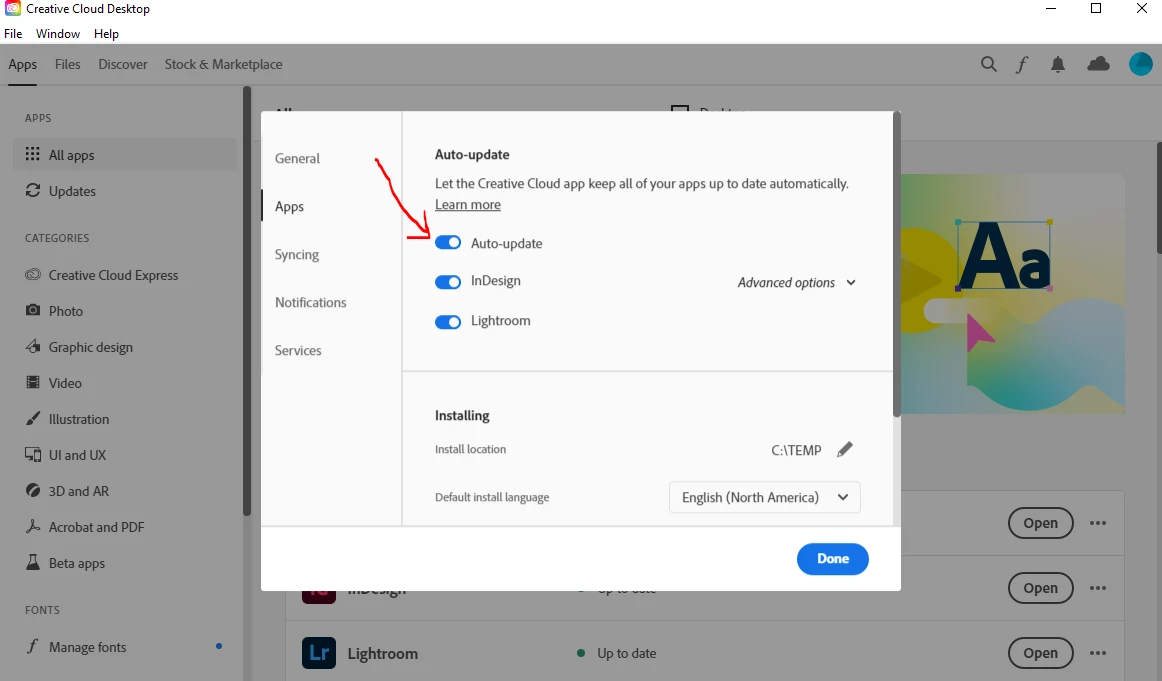Viewport: 1162px width, 681px height.
Task: Open more options in topmost app row
Action: (x=1098, y=523)
